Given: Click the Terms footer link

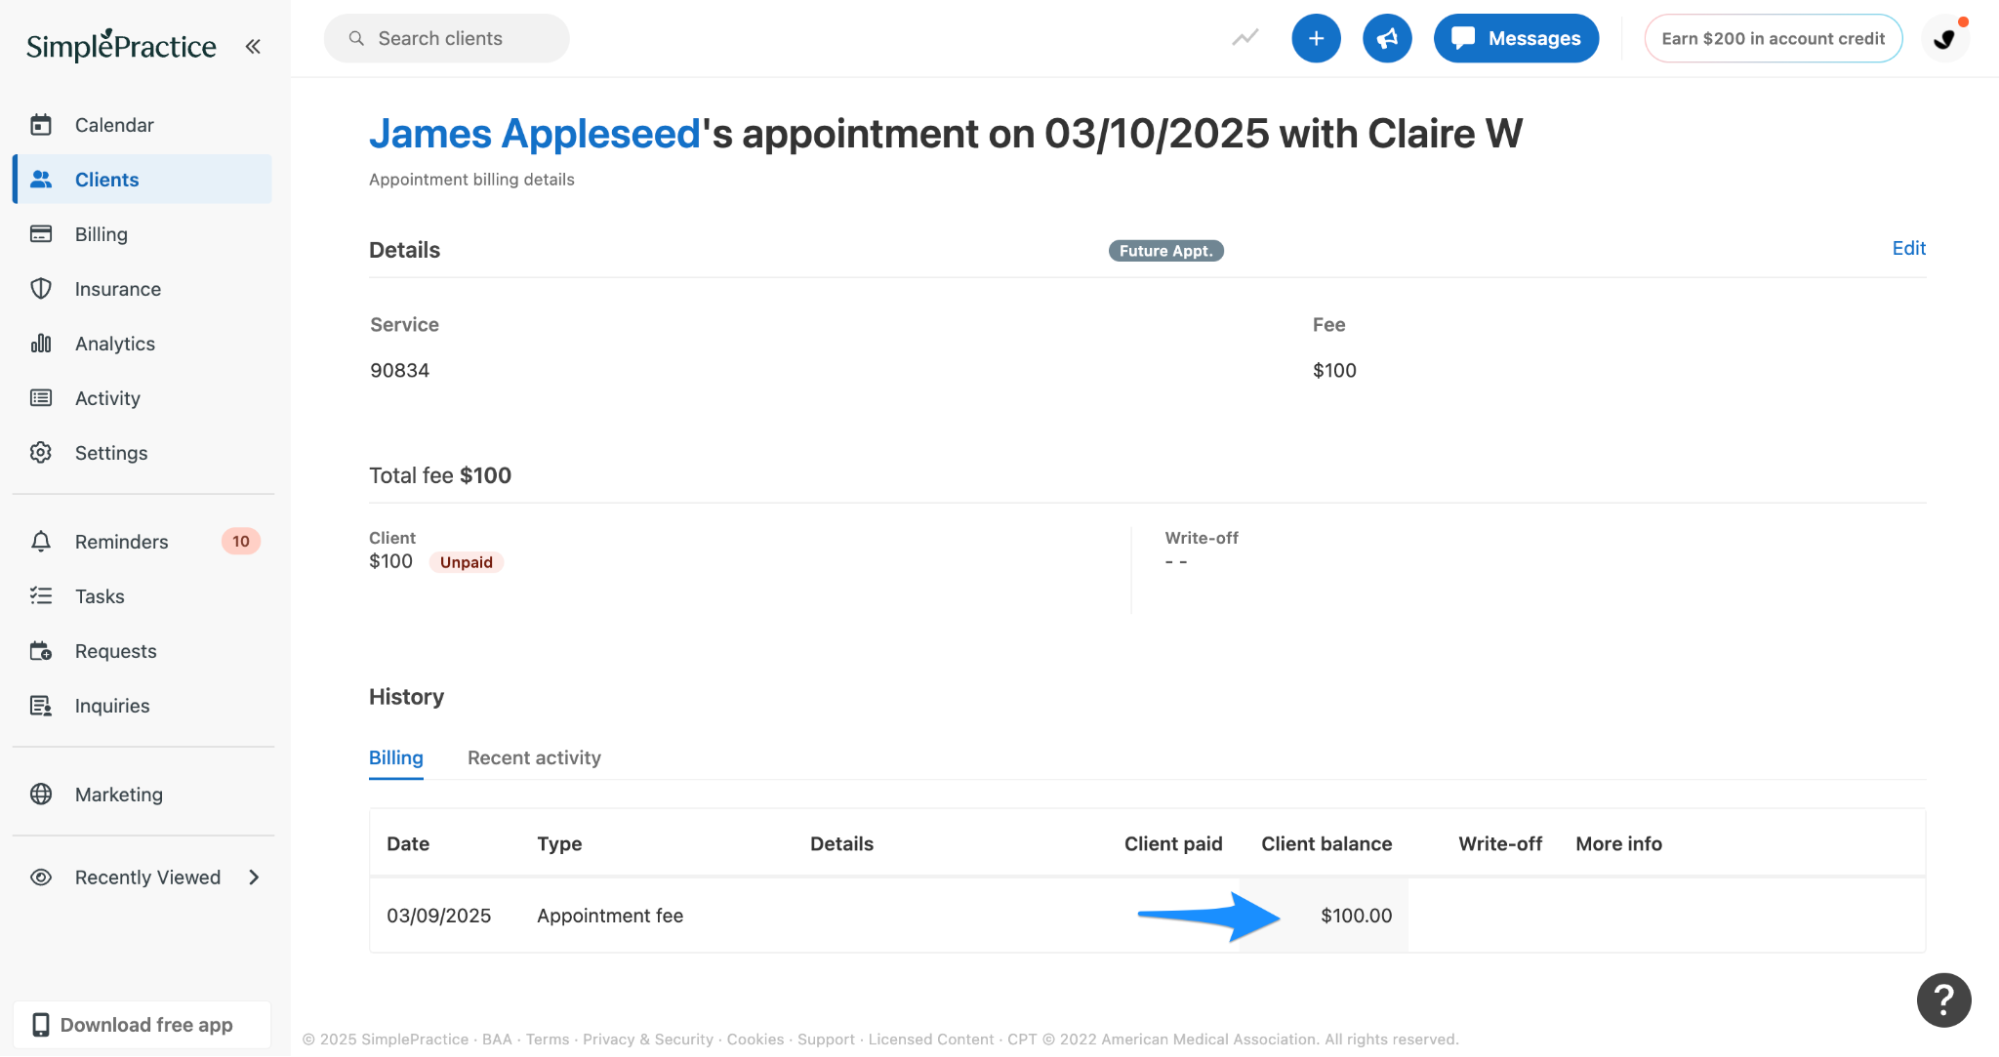Looking at the screenshot, I should (x=547, y=1039).
